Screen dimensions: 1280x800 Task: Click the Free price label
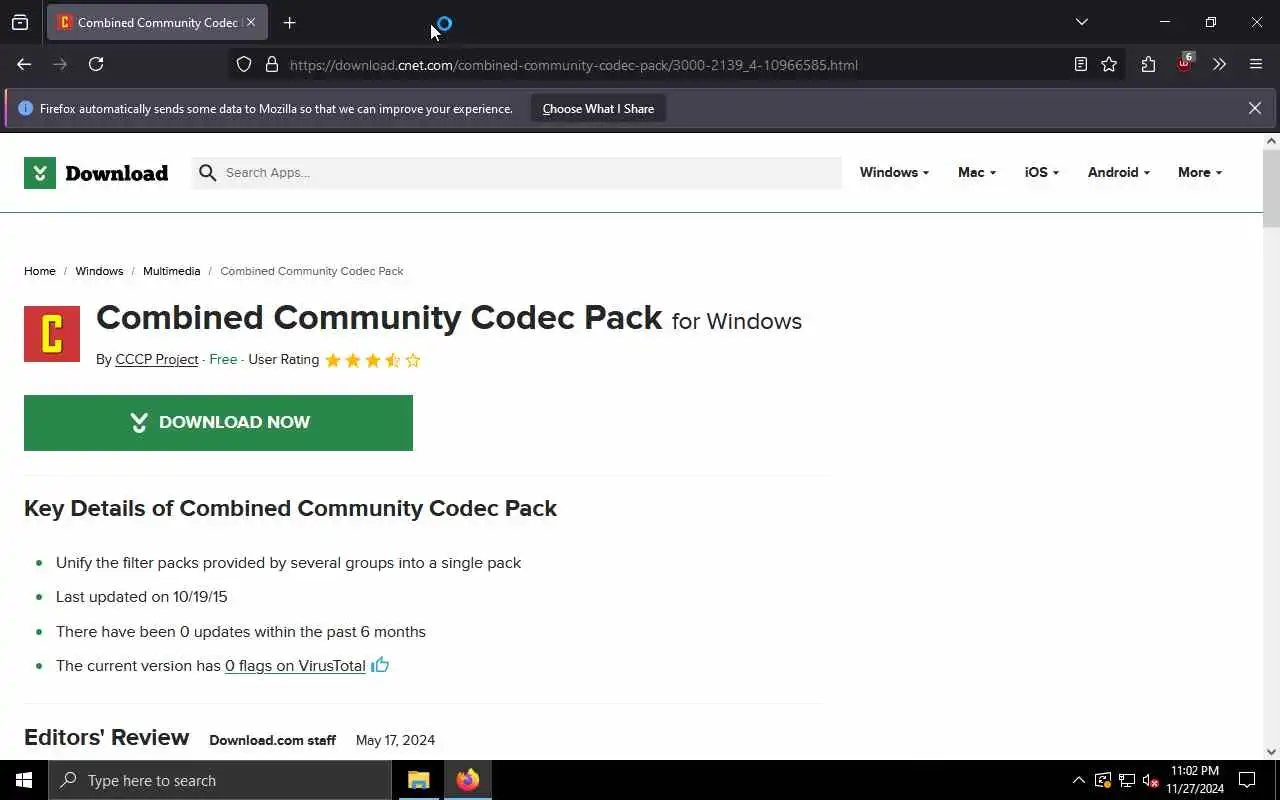pyautogui.click(x=223, y=359)
